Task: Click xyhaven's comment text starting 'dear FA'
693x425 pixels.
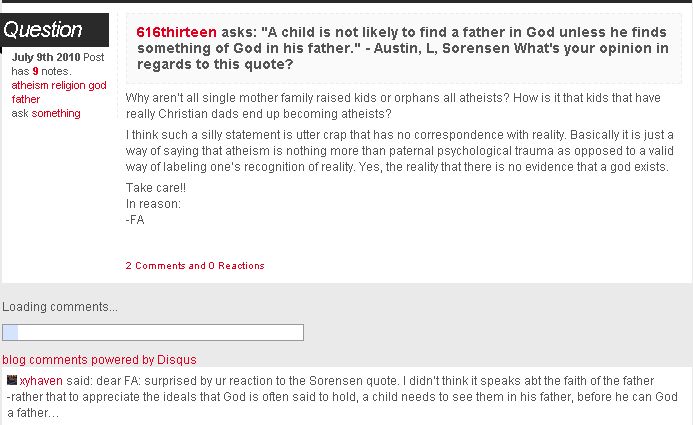Action: click(340, 397)
